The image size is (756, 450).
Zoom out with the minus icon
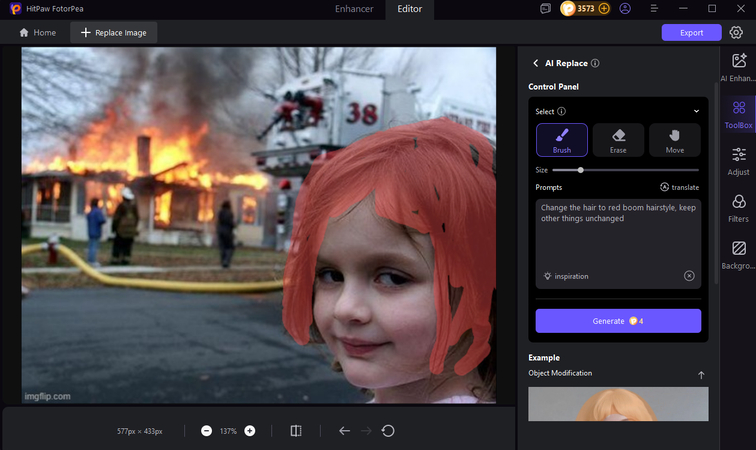click(206, 430)
